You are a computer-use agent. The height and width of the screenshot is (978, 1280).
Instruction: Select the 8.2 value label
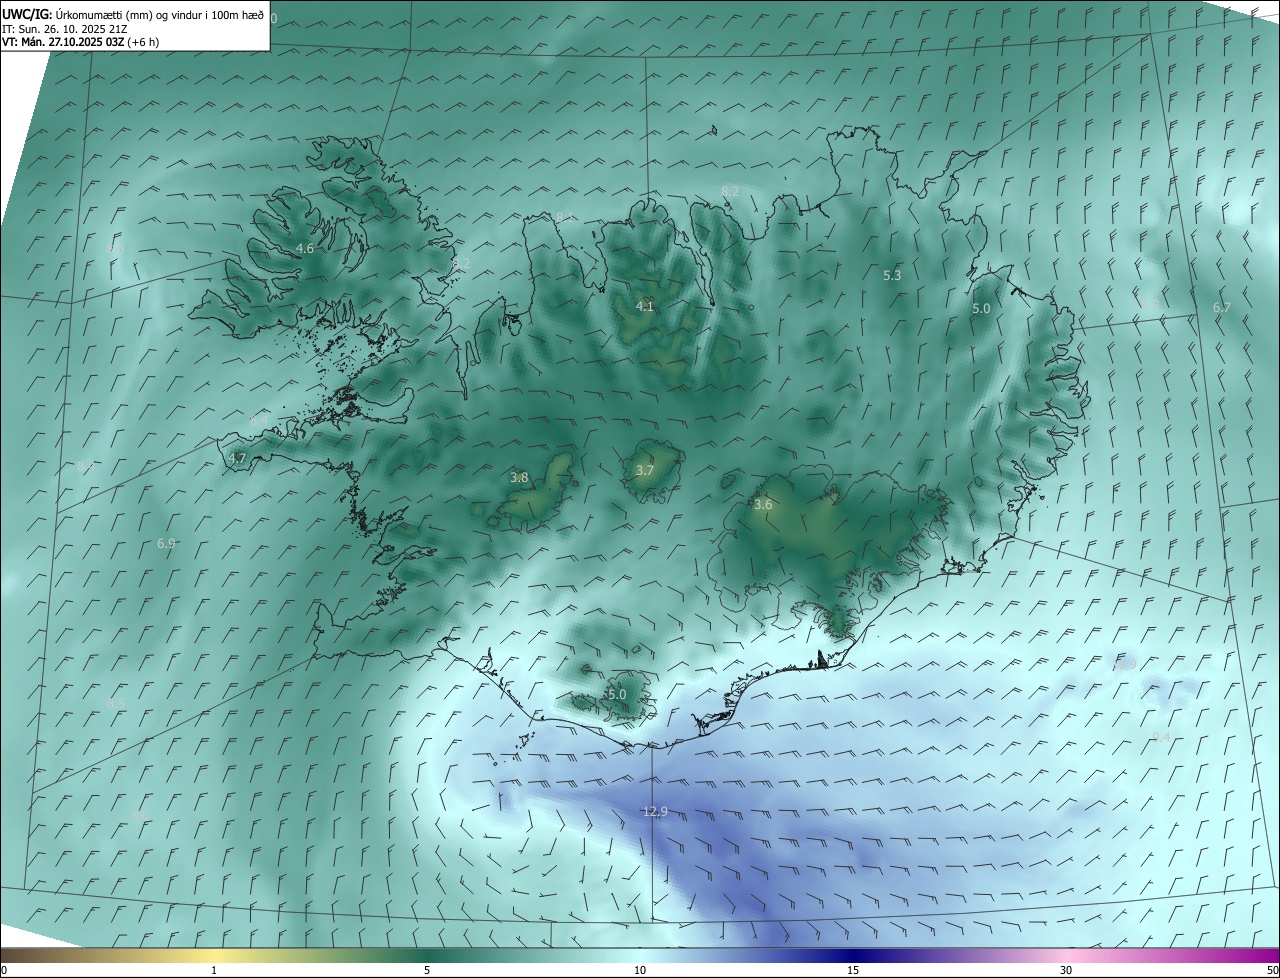pos(730,191)
